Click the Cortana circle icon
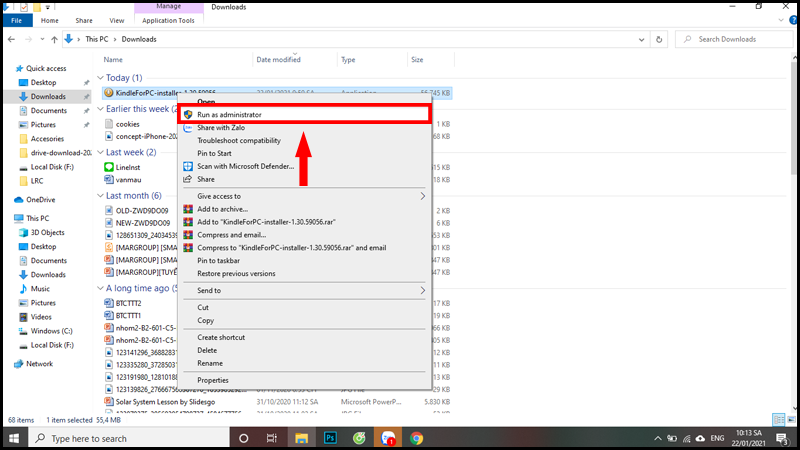Image resolution: width=800 pixels, height=450 pixels. [x=243, y=438]
